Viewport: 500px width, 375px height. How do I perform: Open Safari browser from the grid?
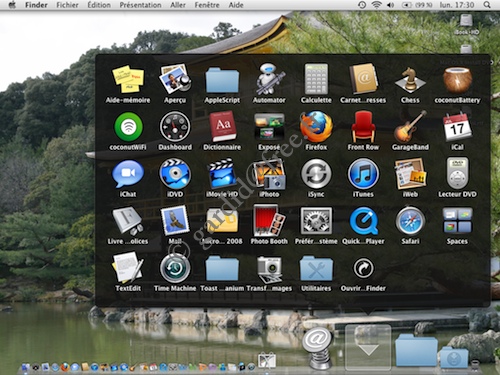point(410,221)
